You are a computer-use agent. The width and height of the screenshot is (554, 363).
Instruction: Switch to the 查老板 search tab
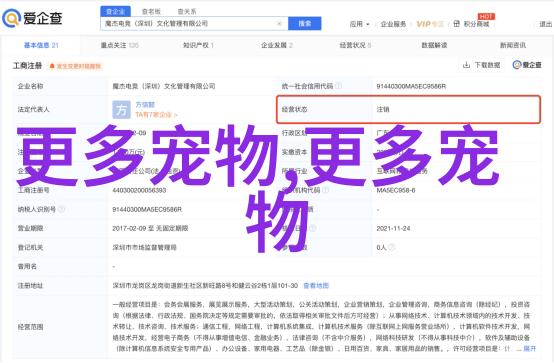151,12
